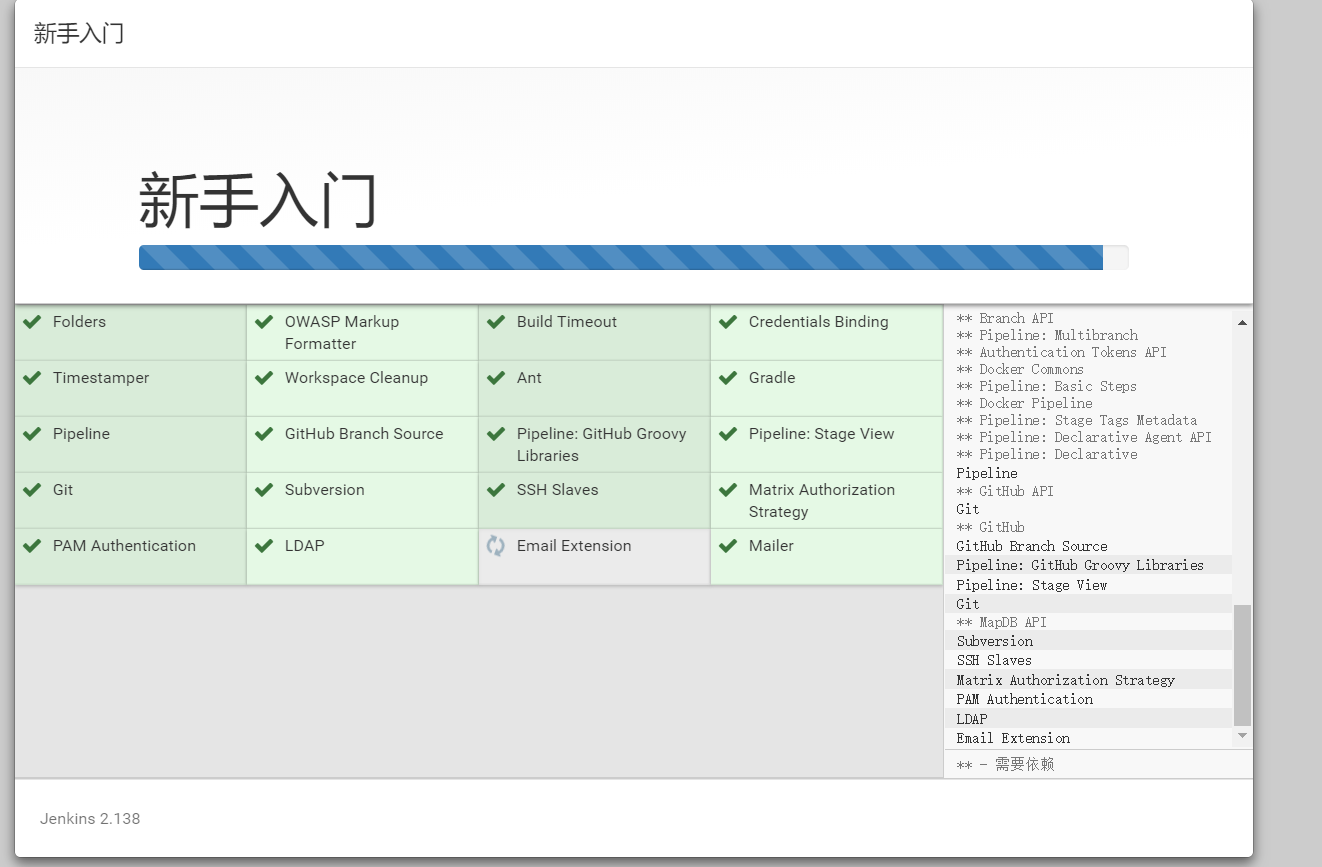Click 'Pipeline: GitHub Groovy Libraries' log line
The image size is (1322, 867).
1080,565
